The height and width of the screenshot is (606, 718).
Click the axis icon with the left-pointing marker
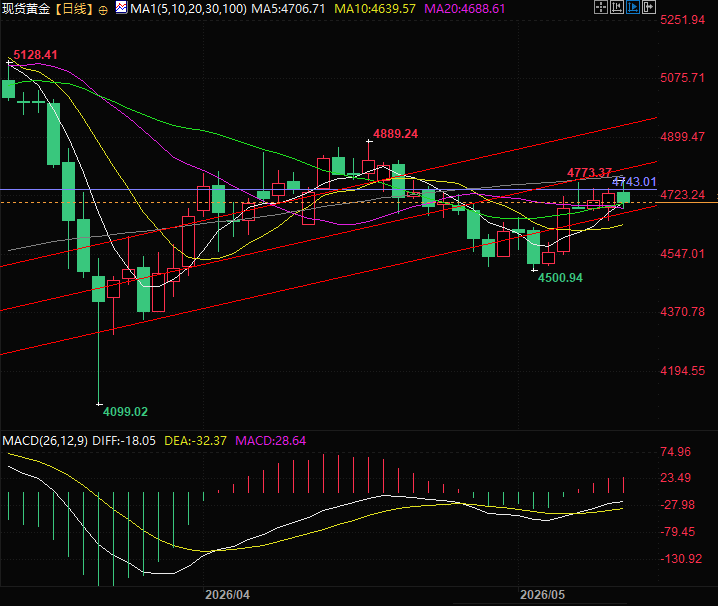click(x=617, y=7)
